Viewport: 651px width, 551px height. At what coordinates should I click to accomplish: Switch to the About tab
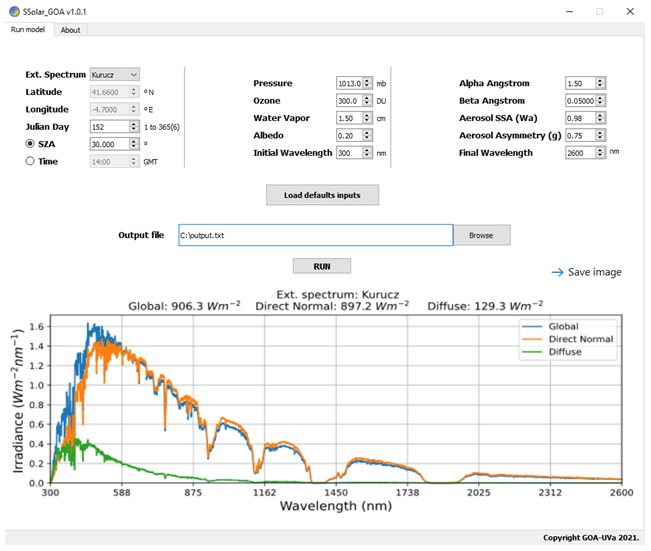70,30
